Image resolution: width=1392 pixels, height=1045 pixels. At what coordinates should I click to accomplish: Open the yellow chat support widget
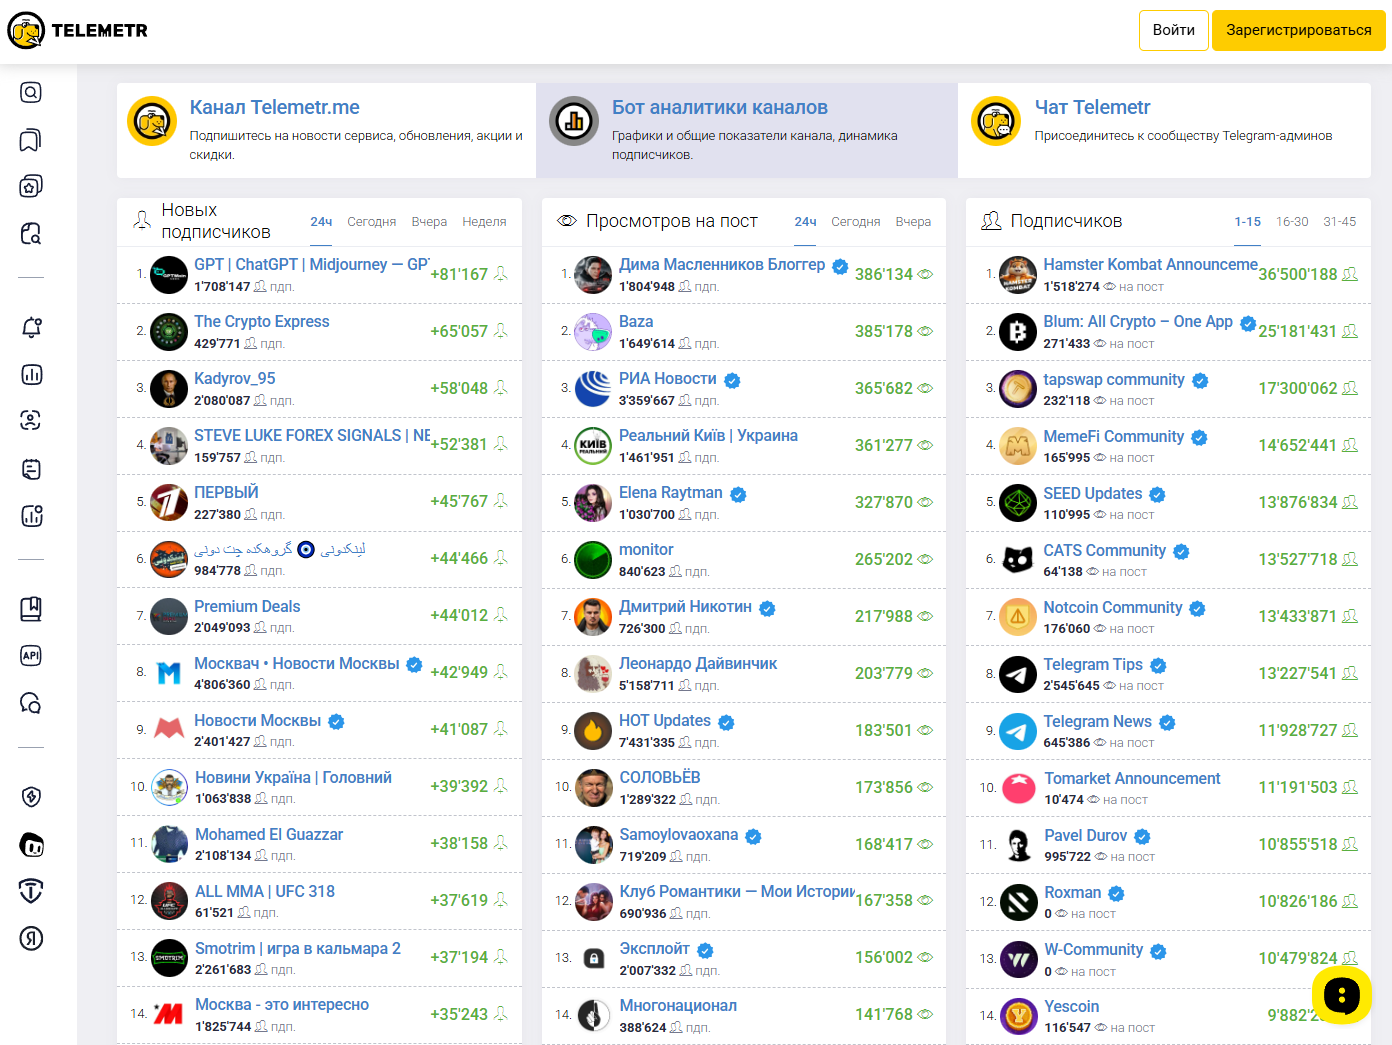coord(1342,995)
